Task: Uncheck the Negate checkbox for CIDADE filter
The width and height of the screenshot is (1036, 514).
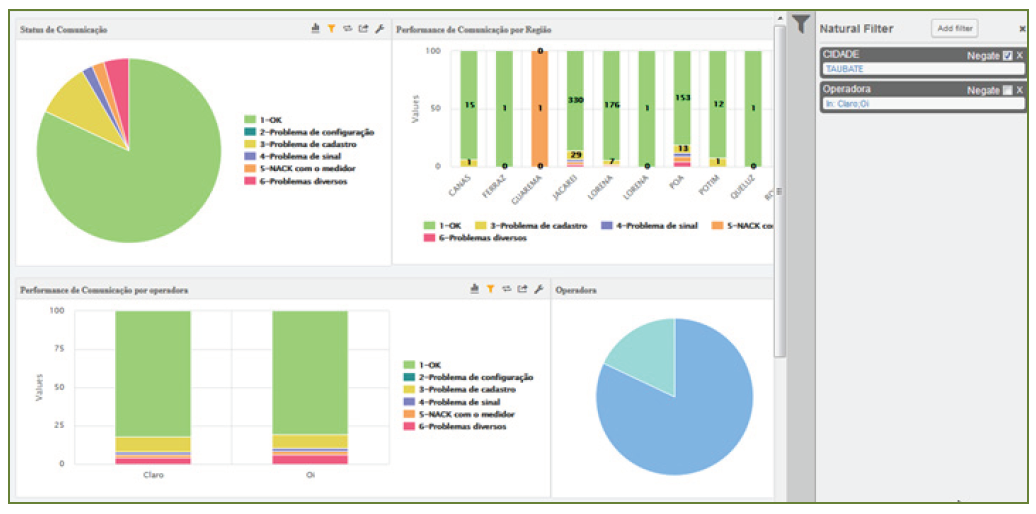Action: (x=1007, y=55)
